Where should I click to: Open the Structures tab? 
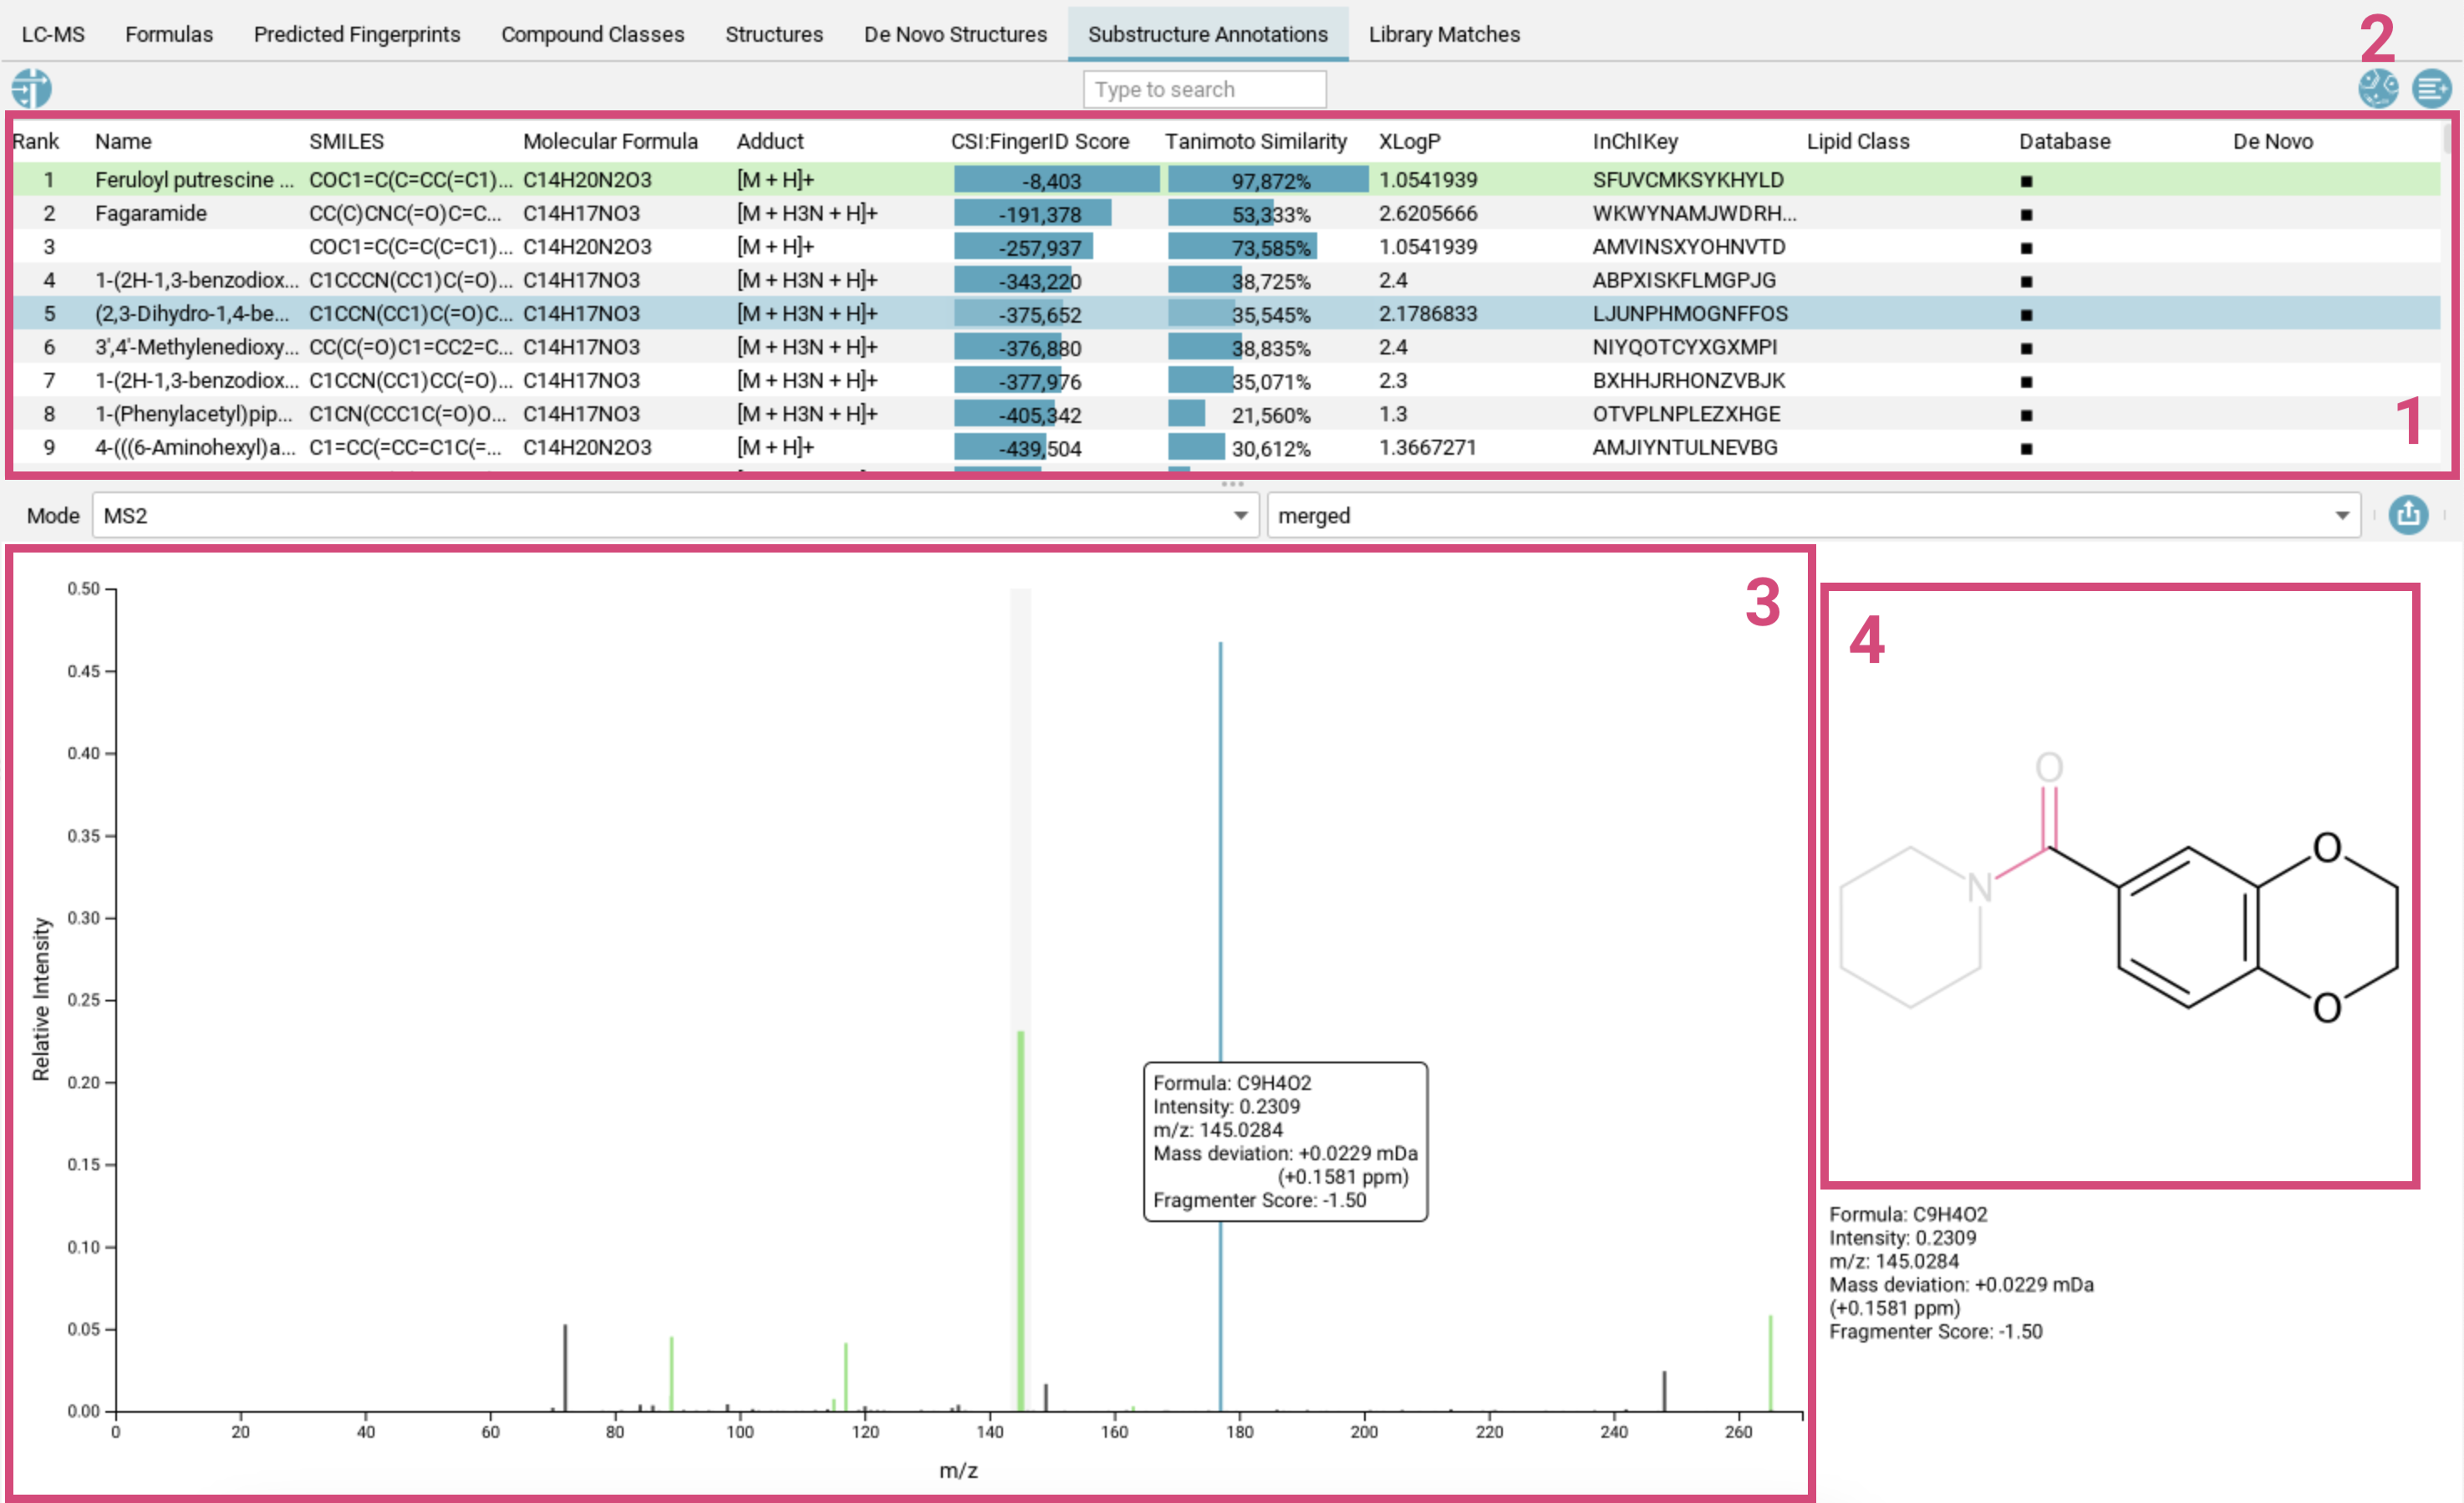pyautogui.click(x=774, y=34)
